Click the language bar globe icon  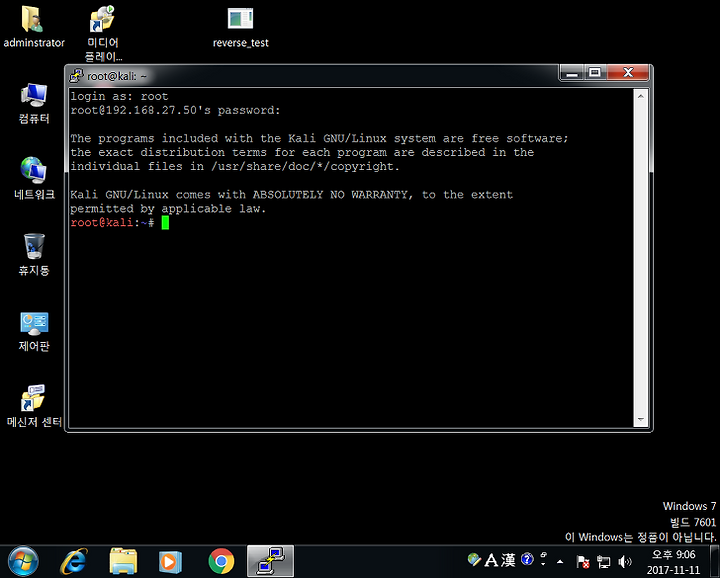[474, 559]
